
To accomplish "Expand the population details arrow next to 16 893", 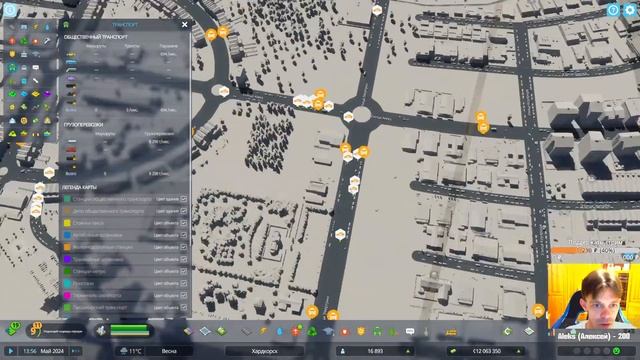I will tap(408, 351).
